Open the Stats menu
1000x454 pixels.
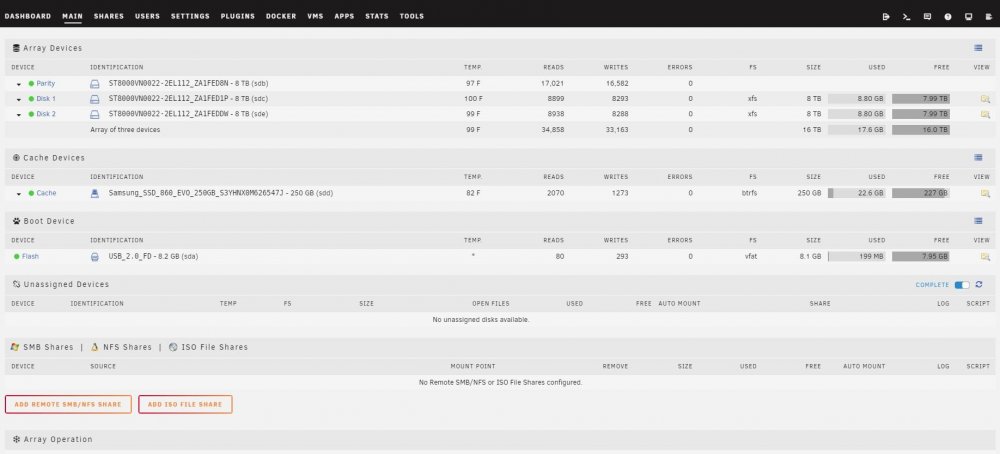tap(377, 17)
